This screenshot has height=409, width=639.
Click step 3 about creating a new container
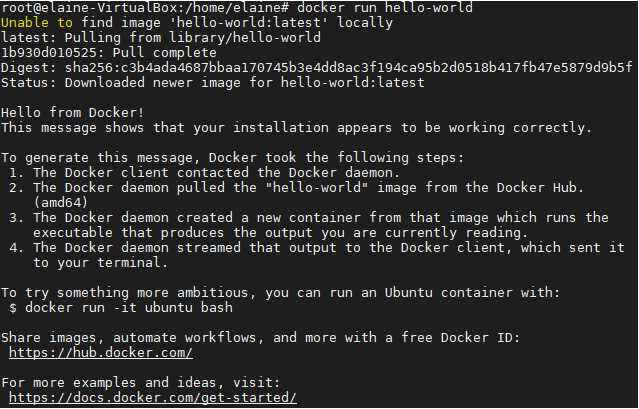click(x=308, y=225)
